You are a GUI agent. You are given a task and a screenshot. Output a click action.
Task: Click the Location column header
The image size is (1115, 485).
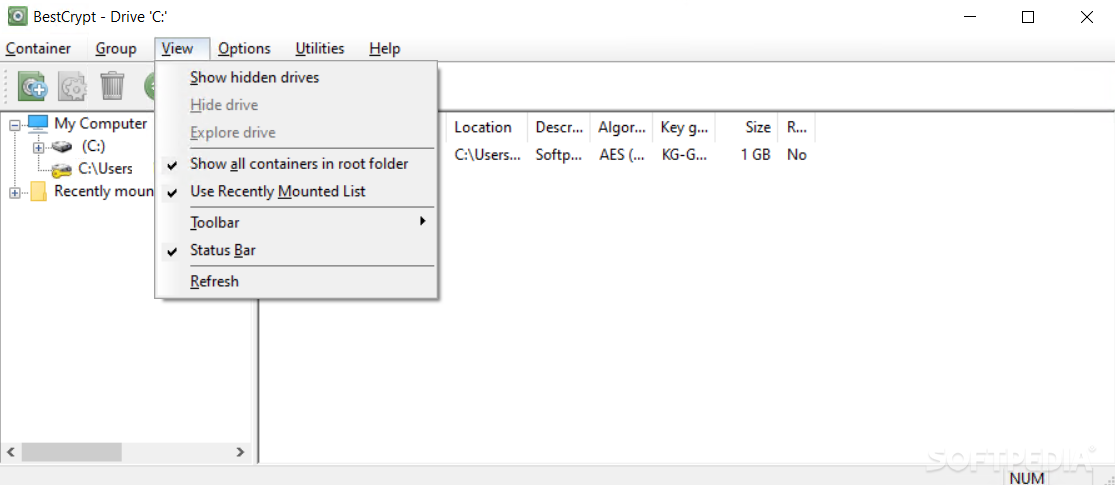coord(487,127)
